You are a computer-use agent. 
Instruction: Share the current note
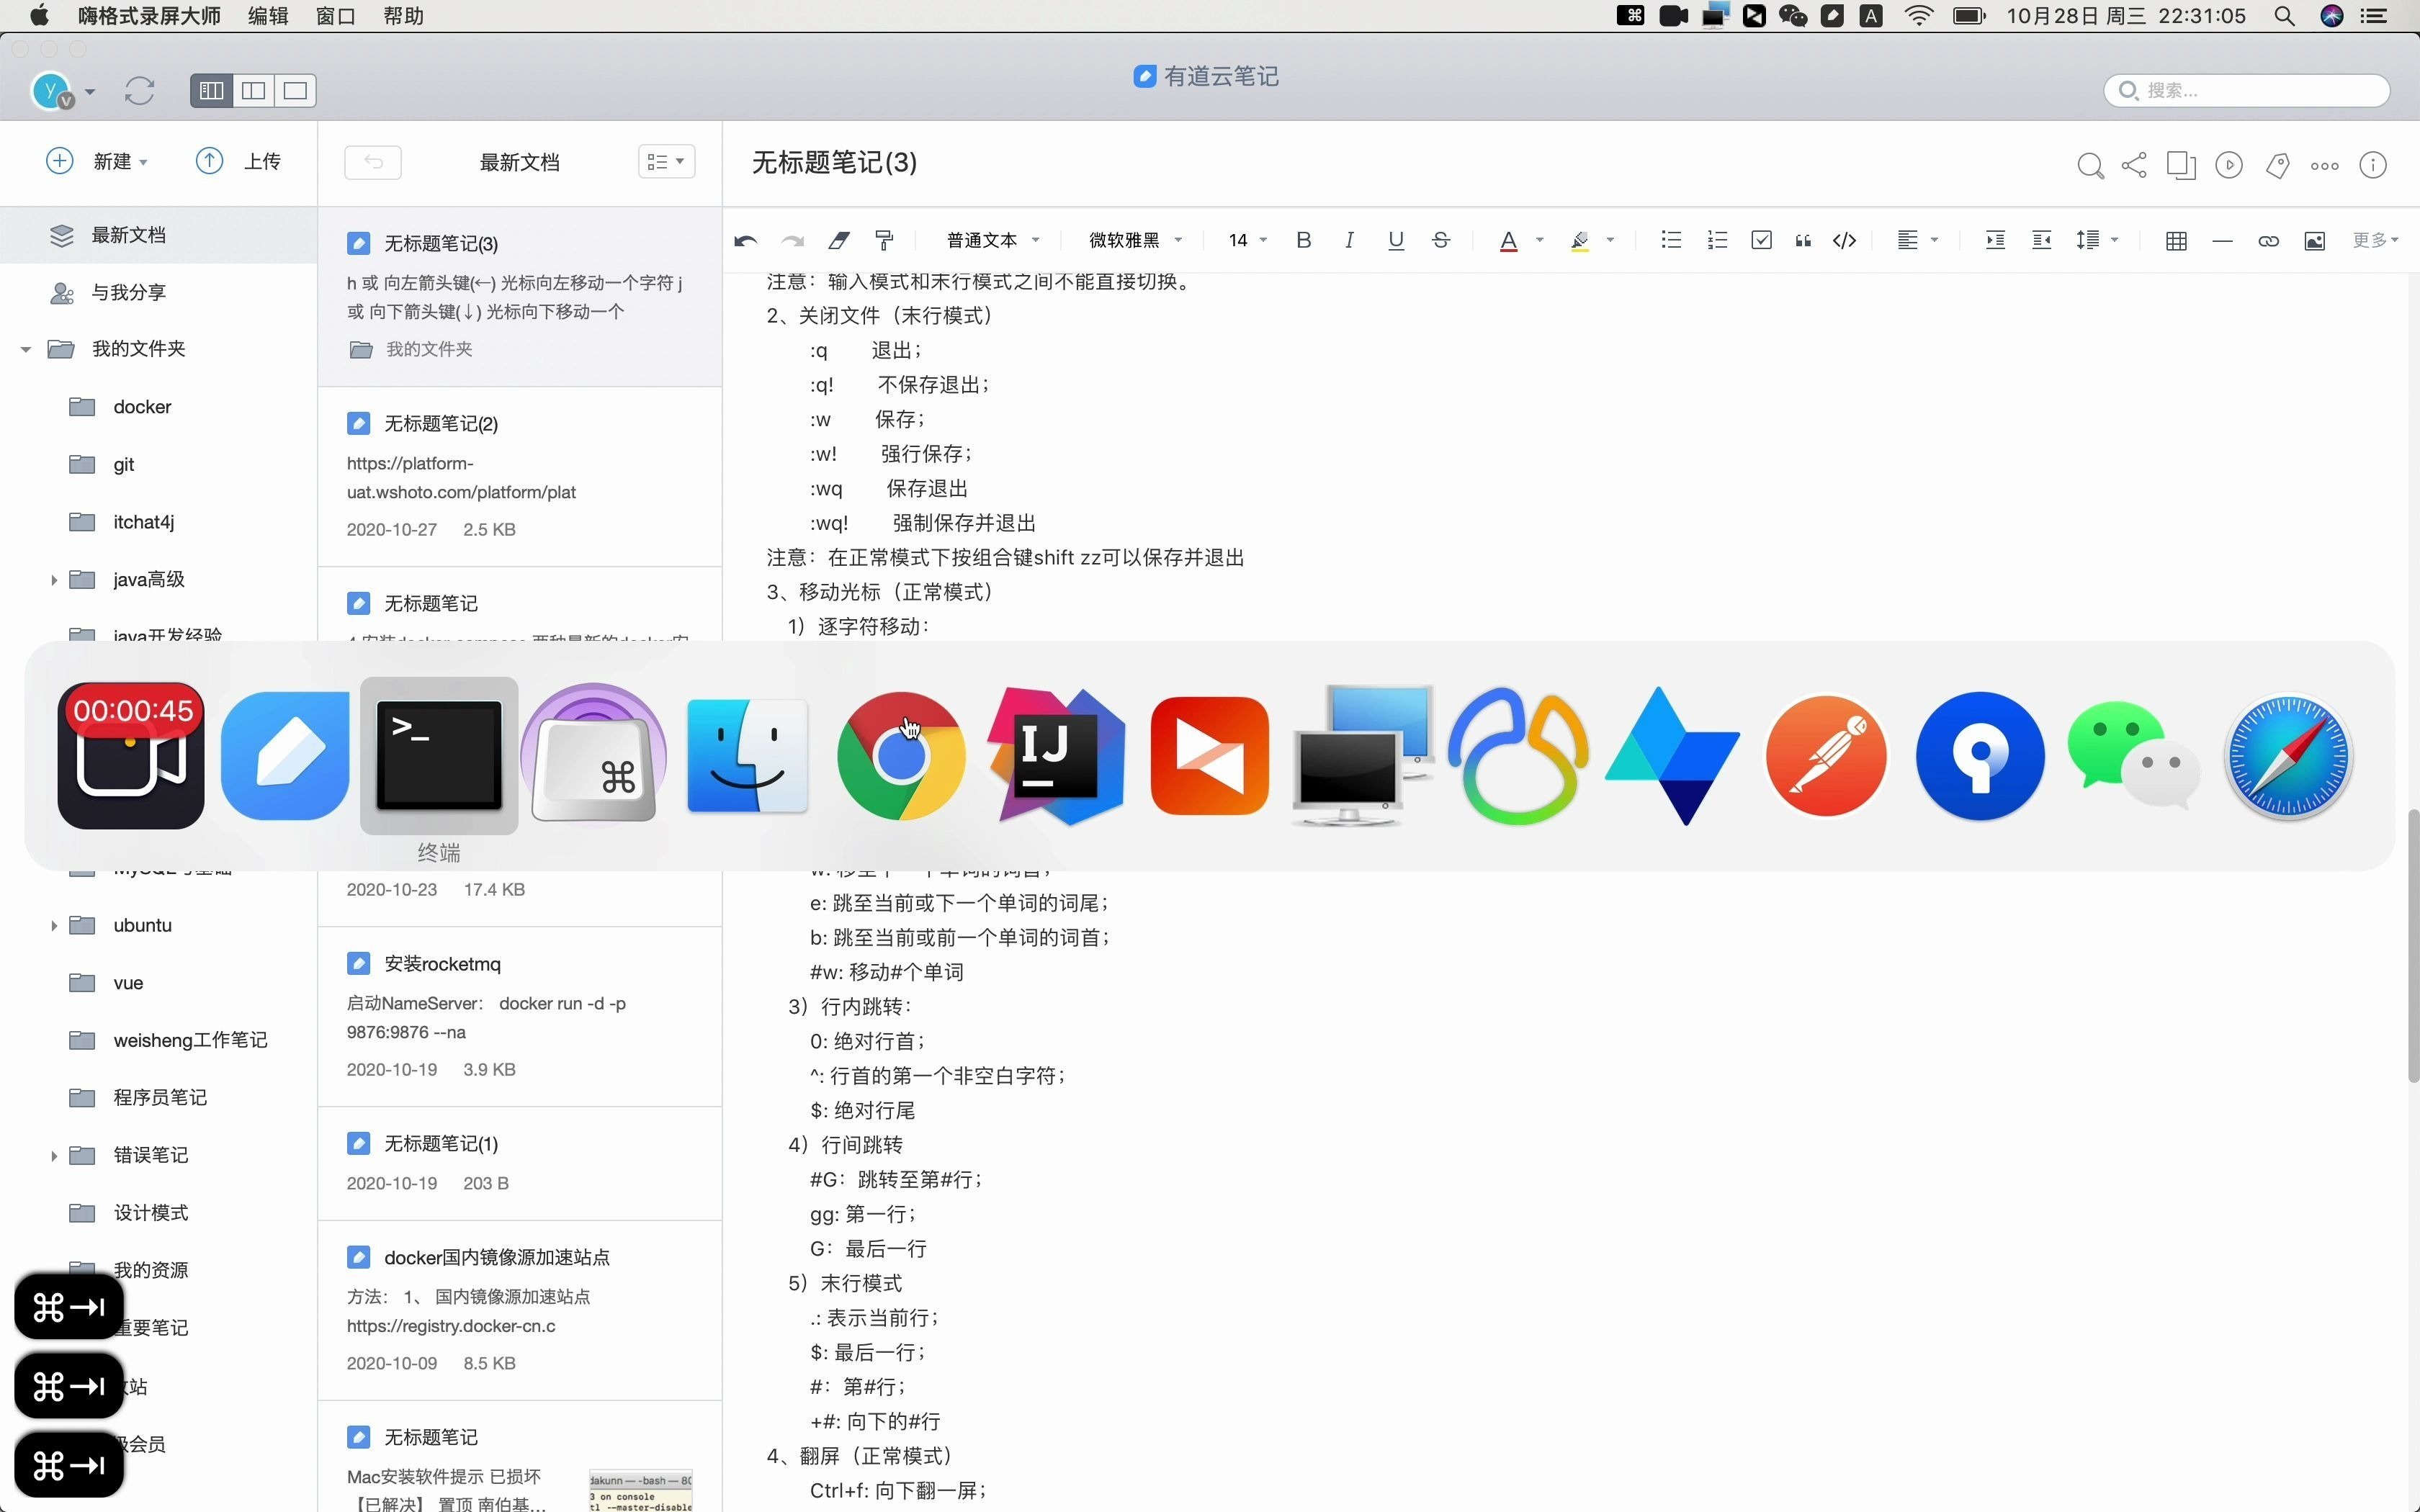click(2134, 165)
